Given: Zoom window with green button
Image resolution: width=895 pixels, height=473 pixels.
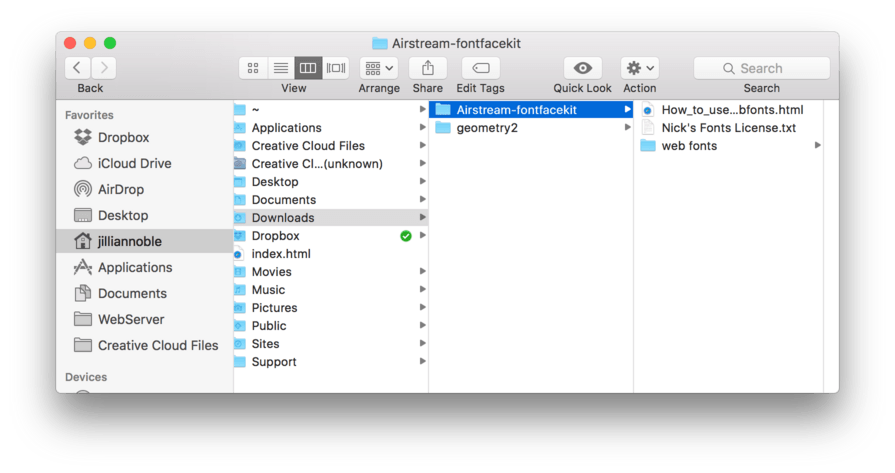Looking at the screenshot, I should pos(110,43).
